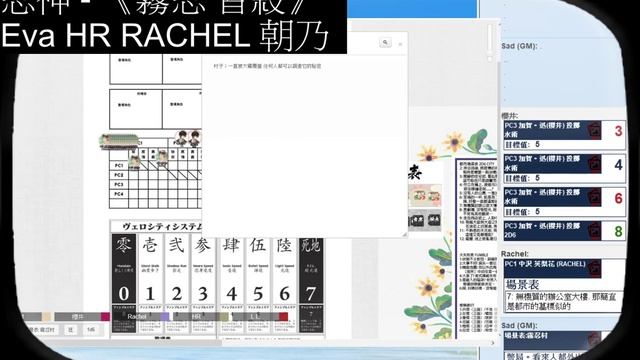Close the handout popup with the x
This screenshot has width=640, height=360.
point(400,44)
